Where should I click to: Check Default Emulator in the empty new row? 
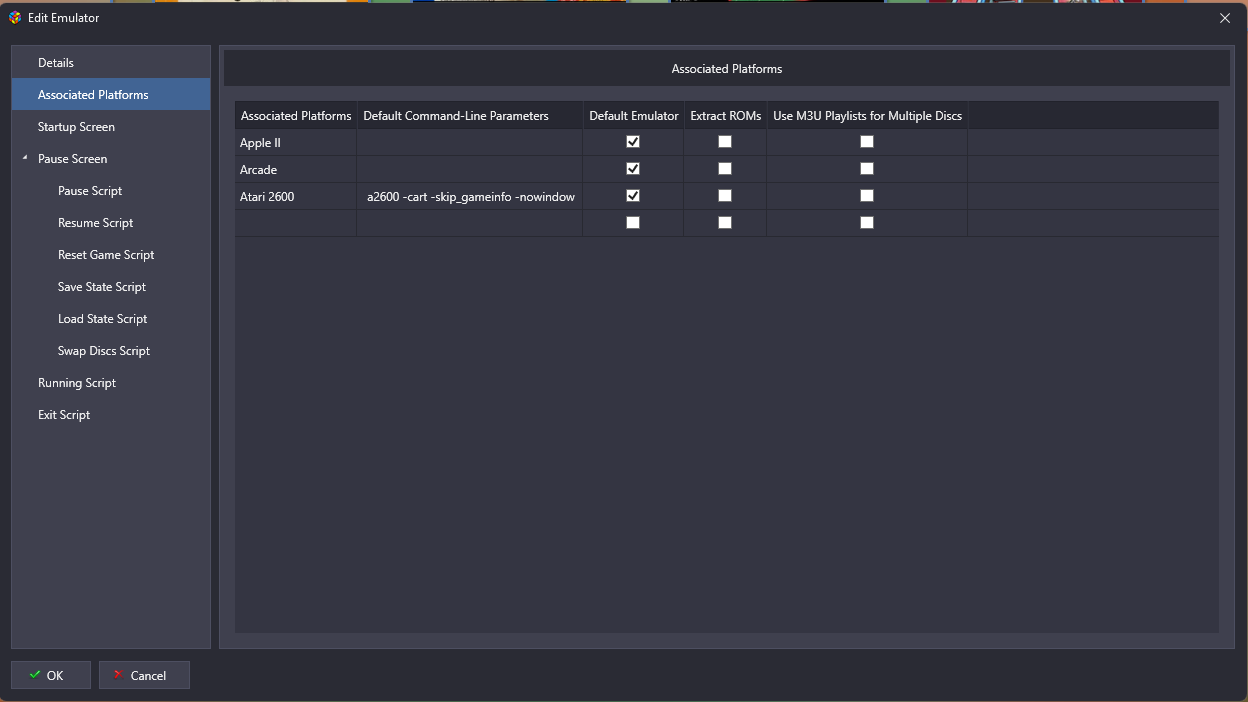(633, 223)
